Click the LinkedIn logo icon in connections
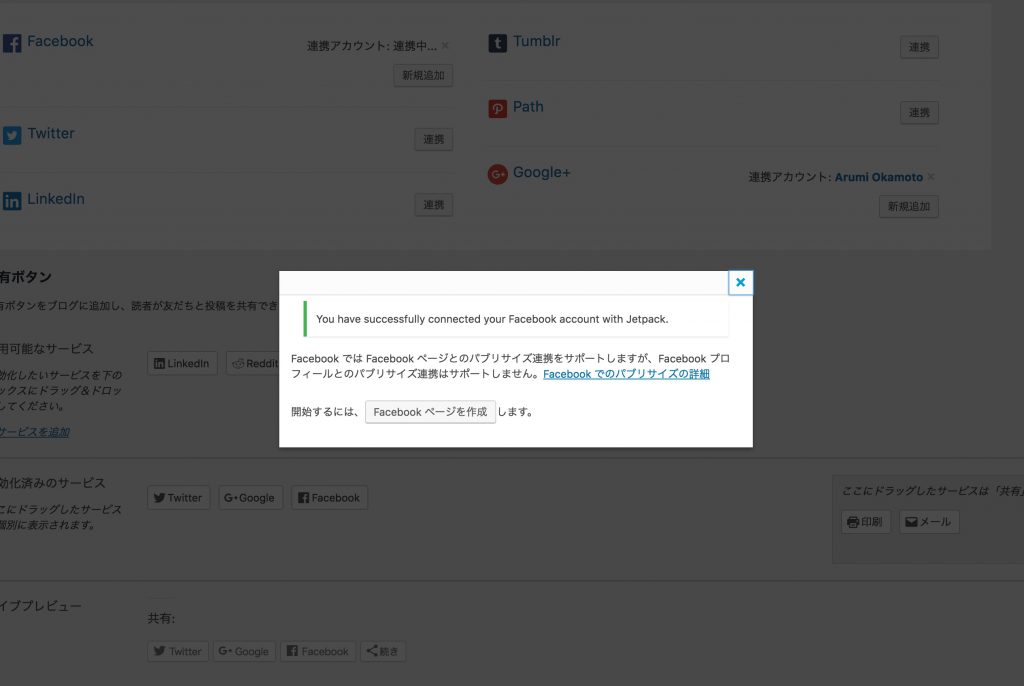This screenshot has height=686, width=1024. point(12,201)
